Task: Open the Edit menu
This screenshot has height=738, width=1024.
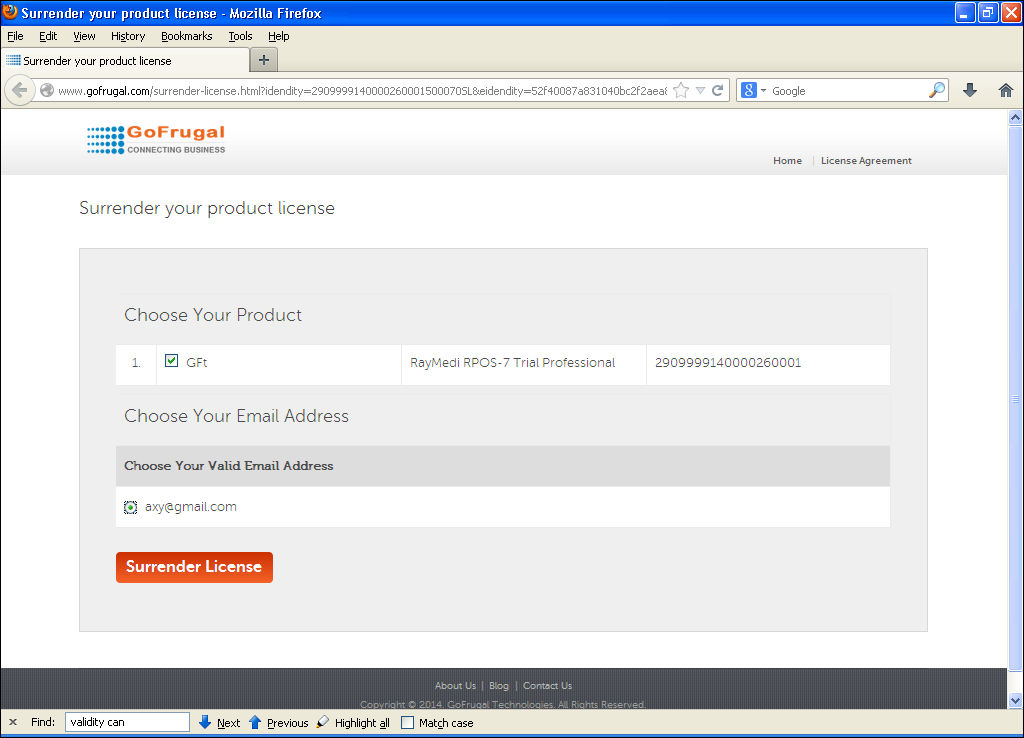Action: pyautogui.click(x=48, y=36)
